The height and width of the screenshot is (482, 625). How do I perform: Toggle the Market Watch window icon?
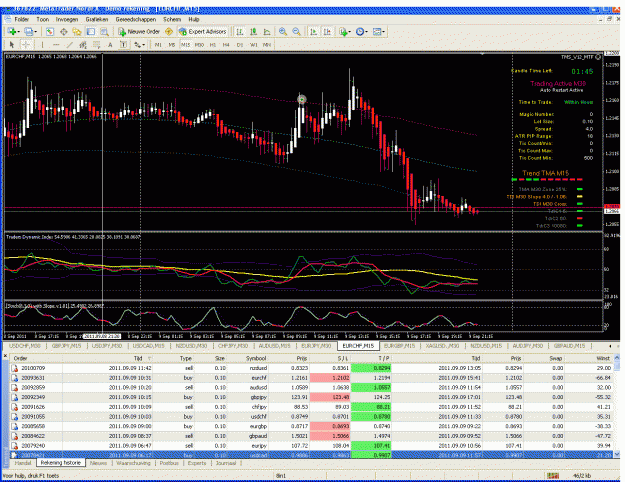pos(50,31)
